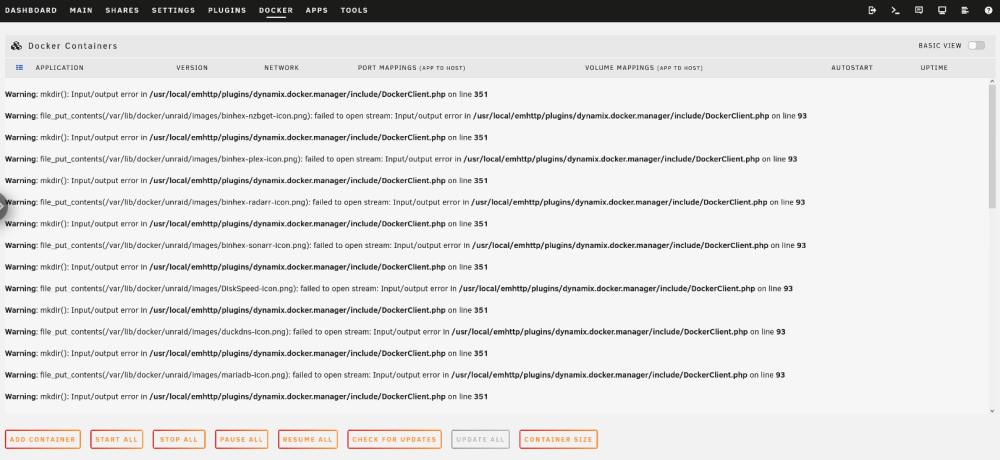The height and width of the screenshot is (460, 1000).
Task: Click the Add Container button
Action: [x=43, y=440]
